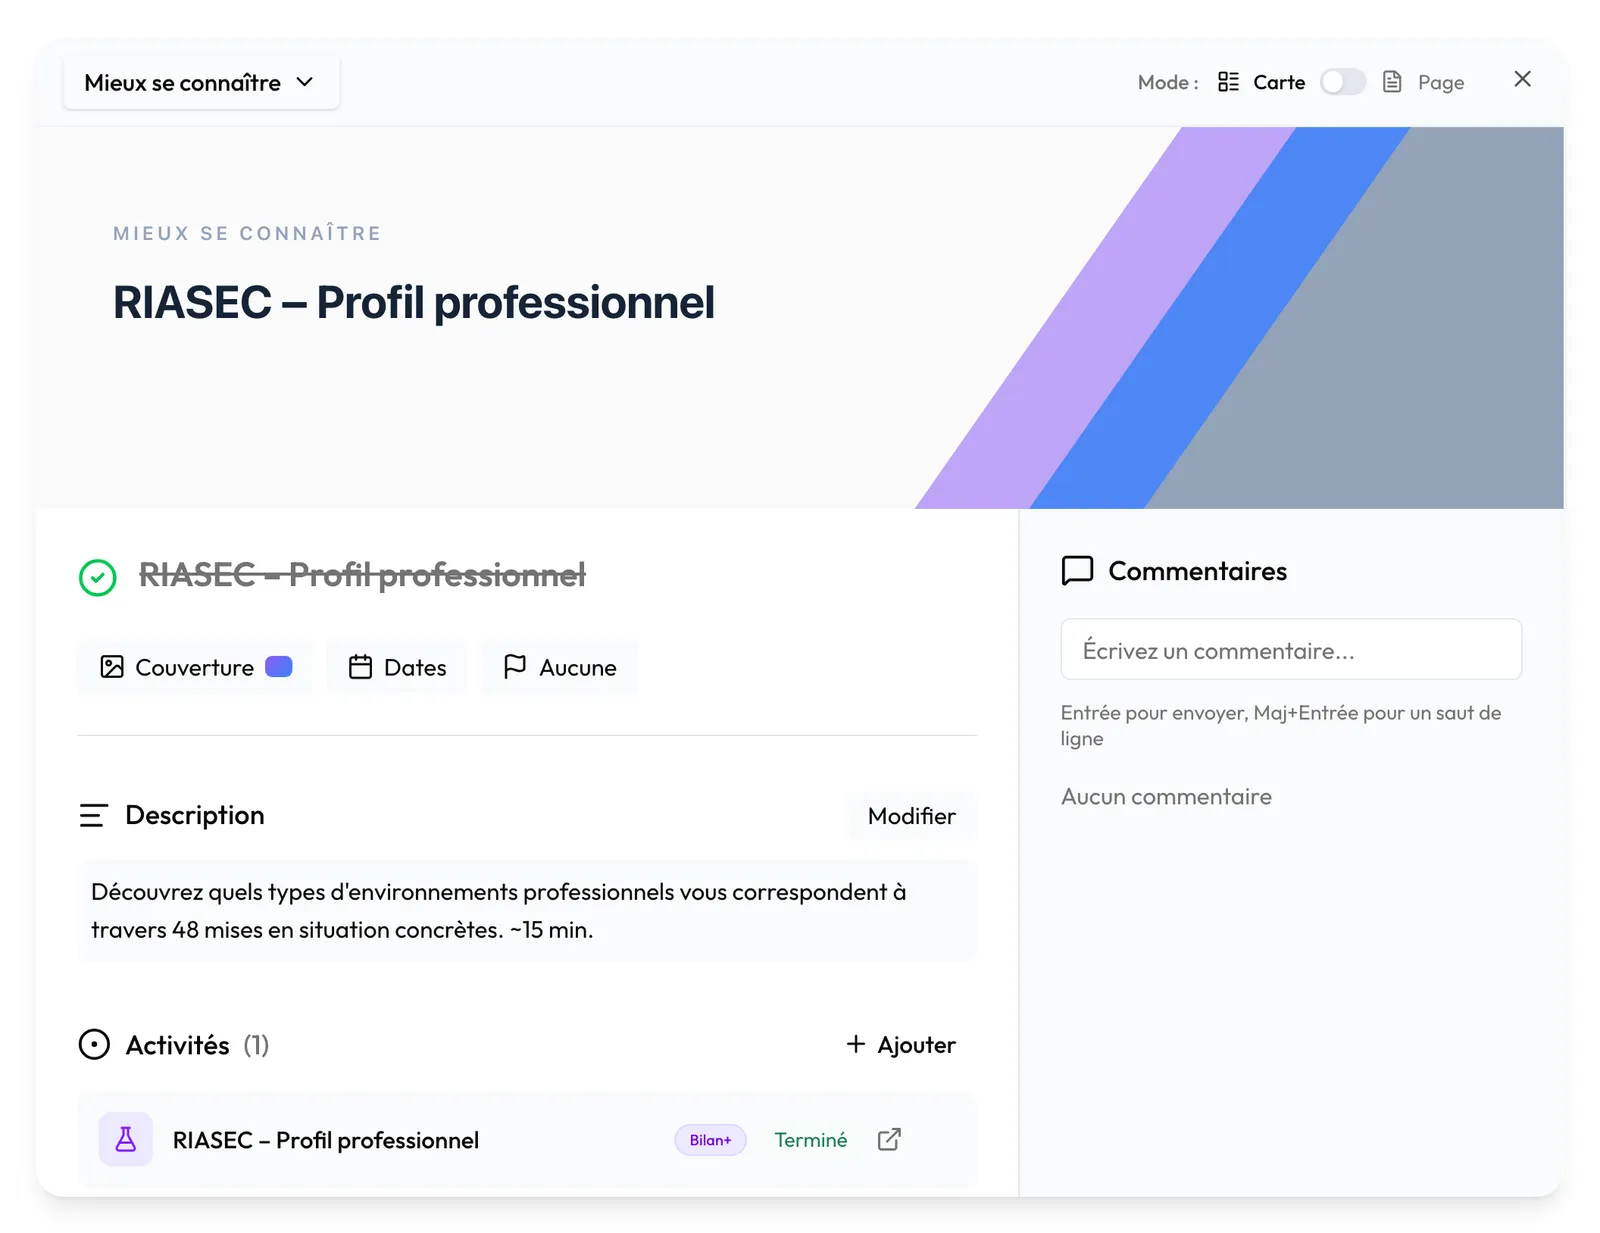
Task: Select the Carte mode label
Action: pos(1279,83)
